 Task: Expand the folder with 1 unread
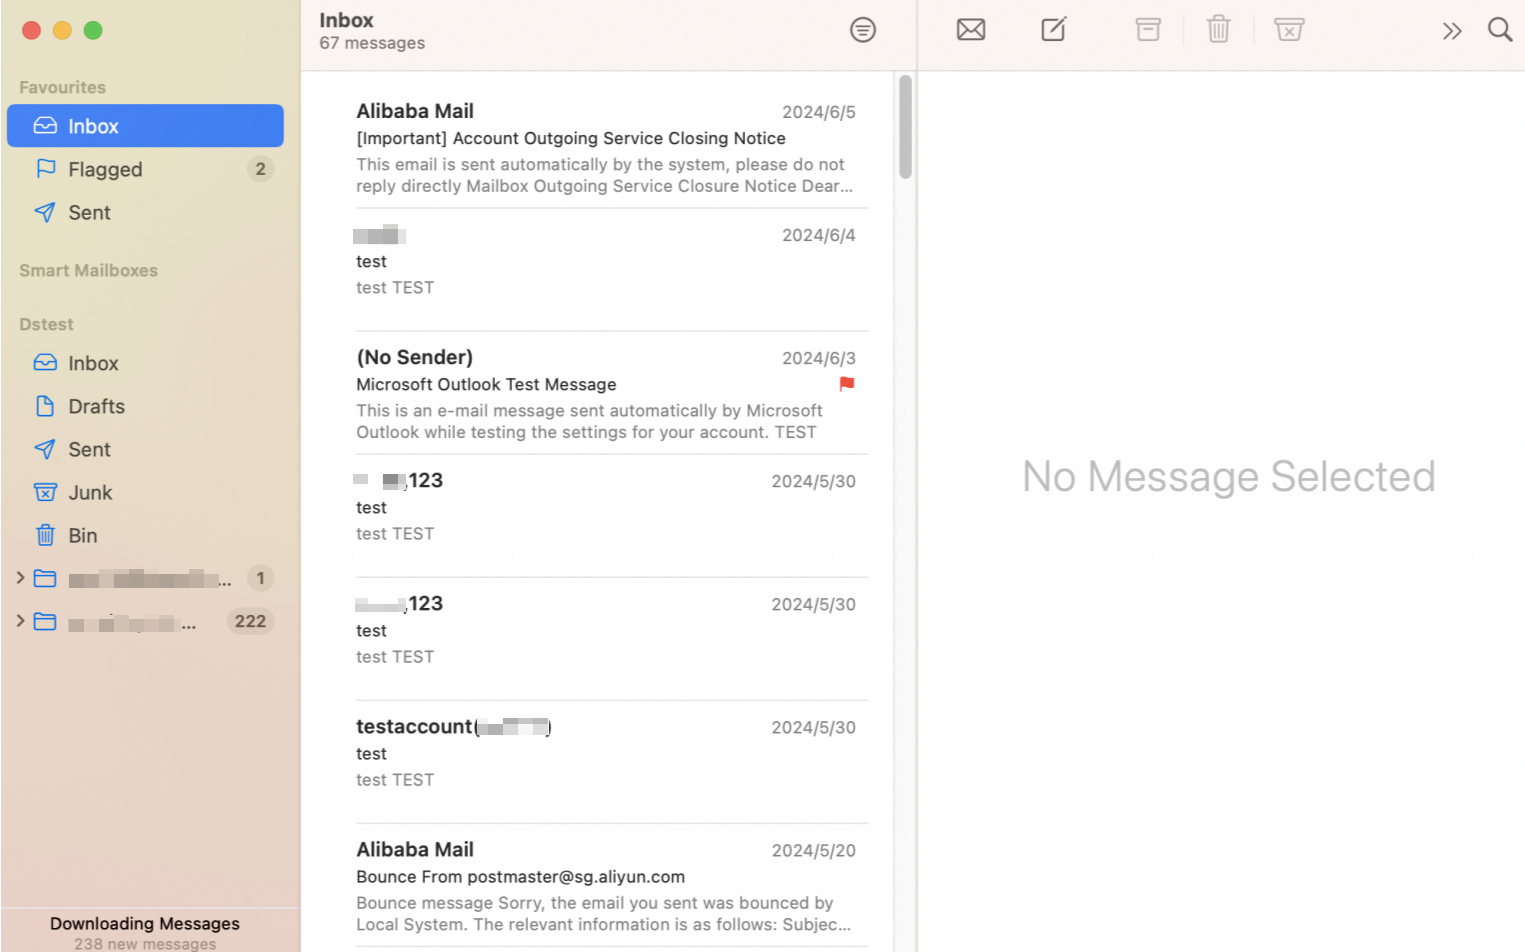click(20, 578)
